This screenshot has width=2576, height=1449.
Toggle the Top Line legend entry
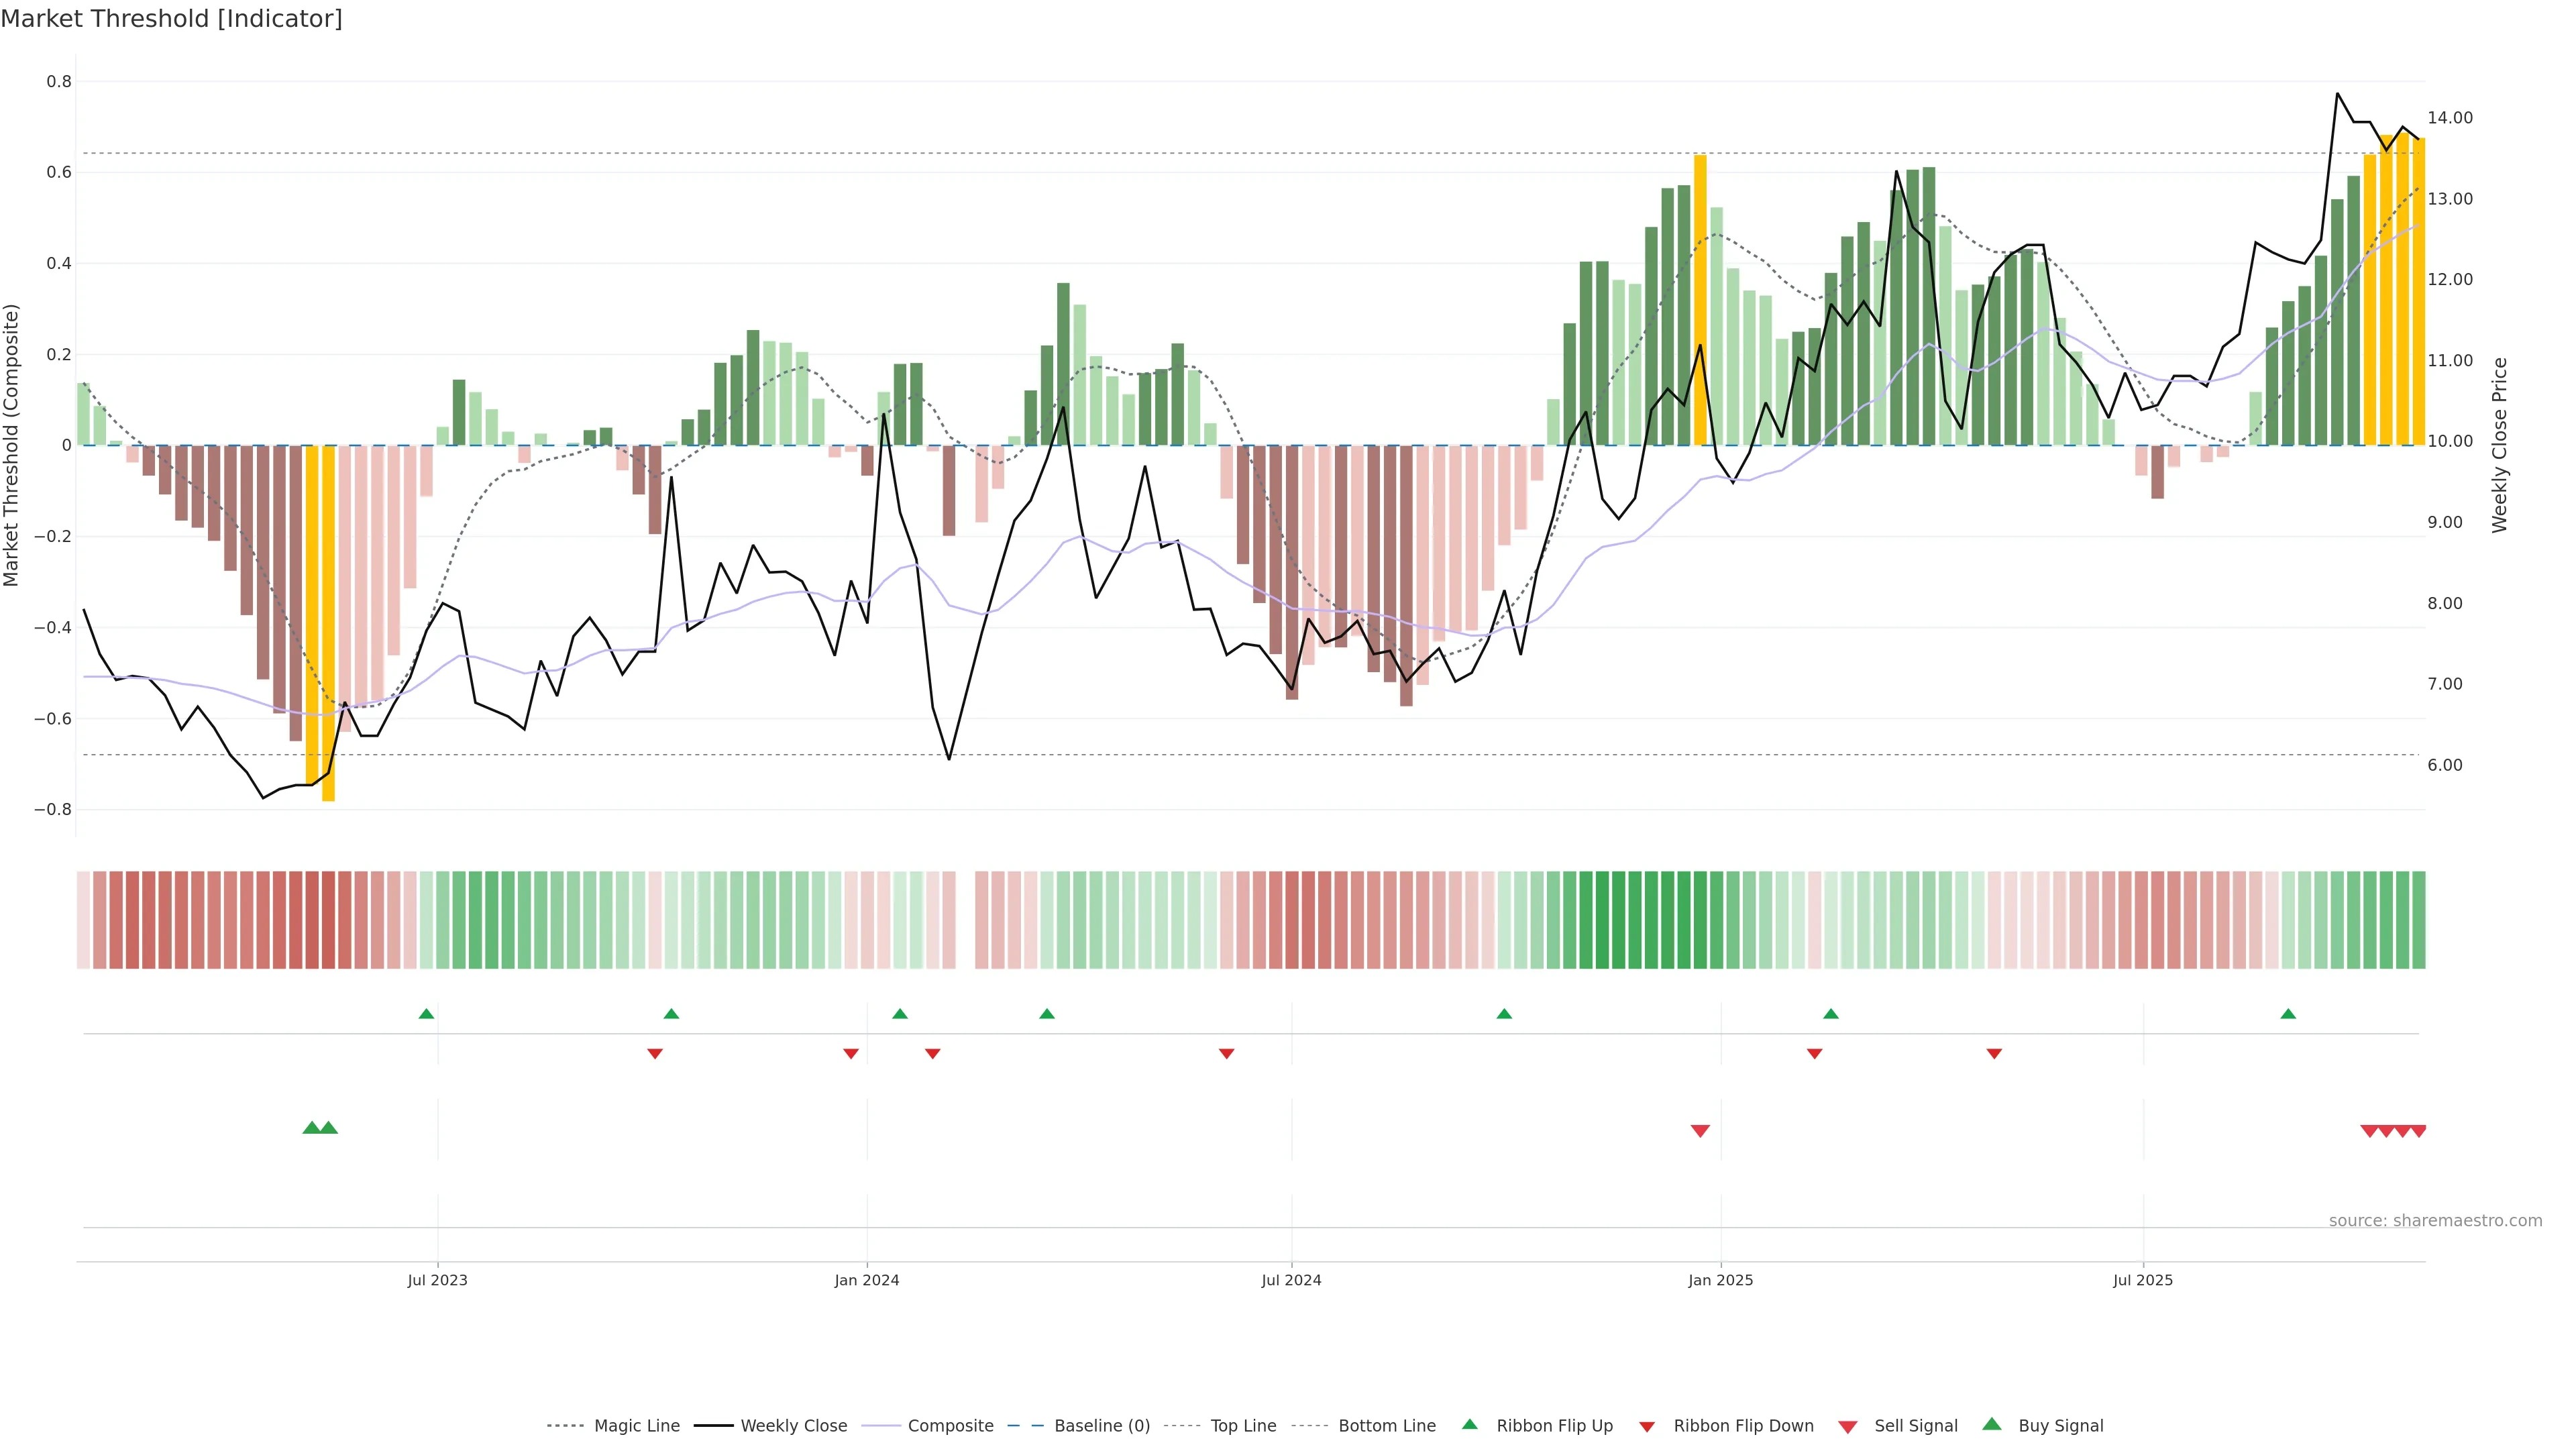(1243, 1426)
